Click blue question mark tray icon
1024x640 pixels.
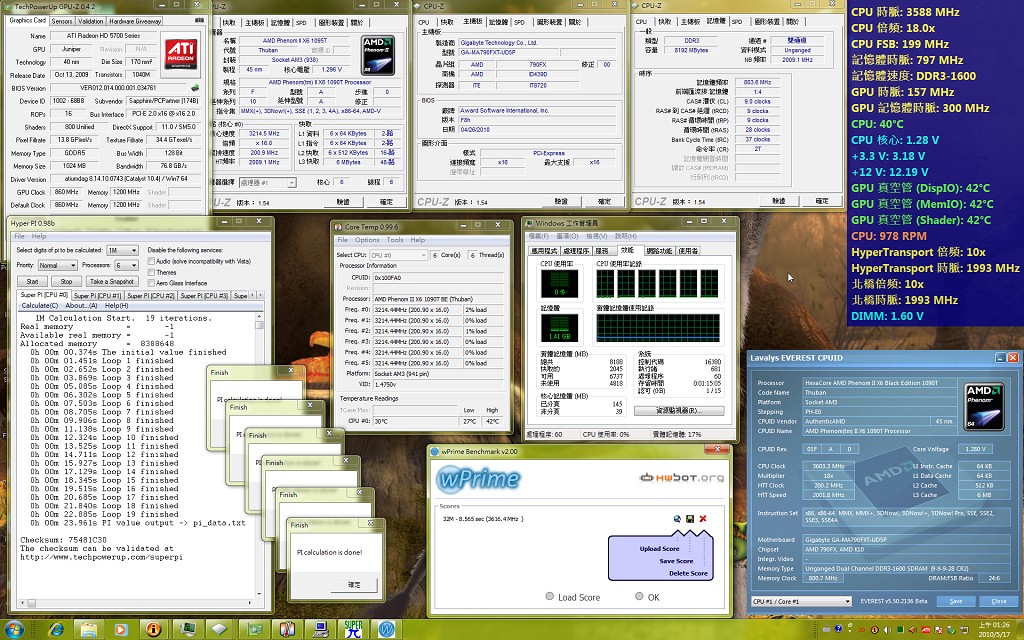(839, 628)
